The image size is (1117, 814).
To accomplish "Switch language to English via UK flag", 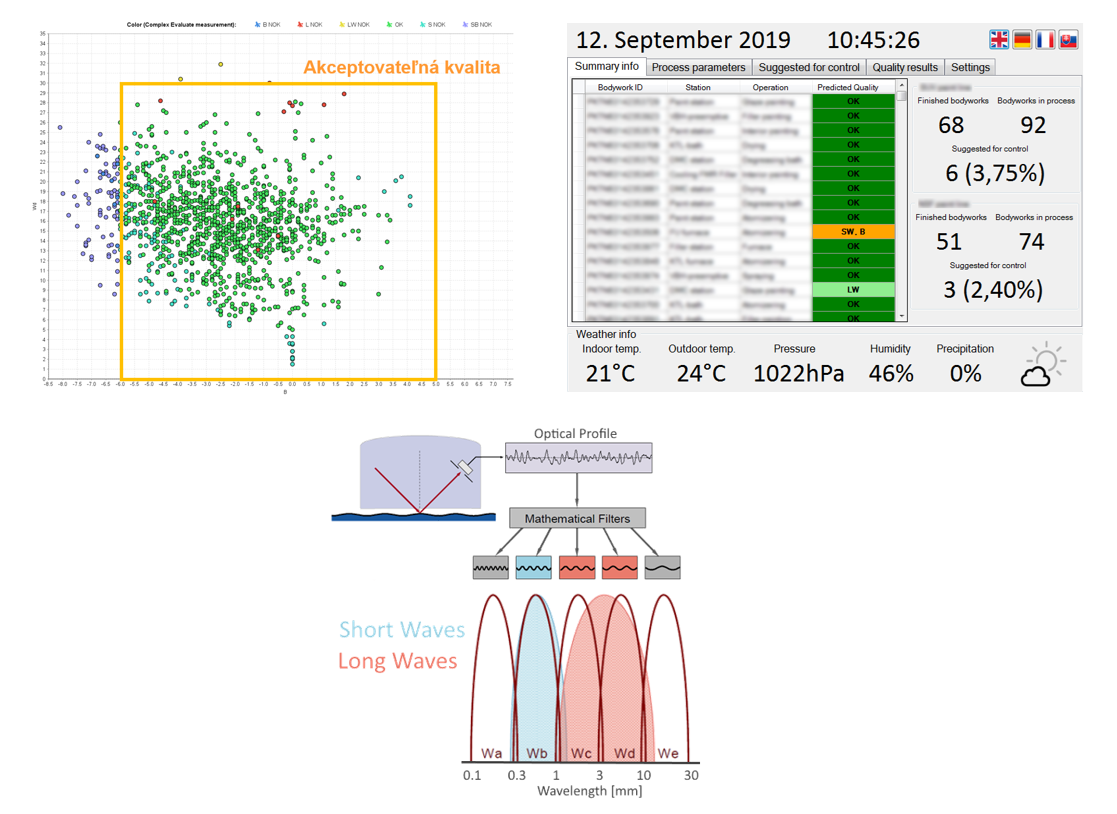I will click(999, 39).
